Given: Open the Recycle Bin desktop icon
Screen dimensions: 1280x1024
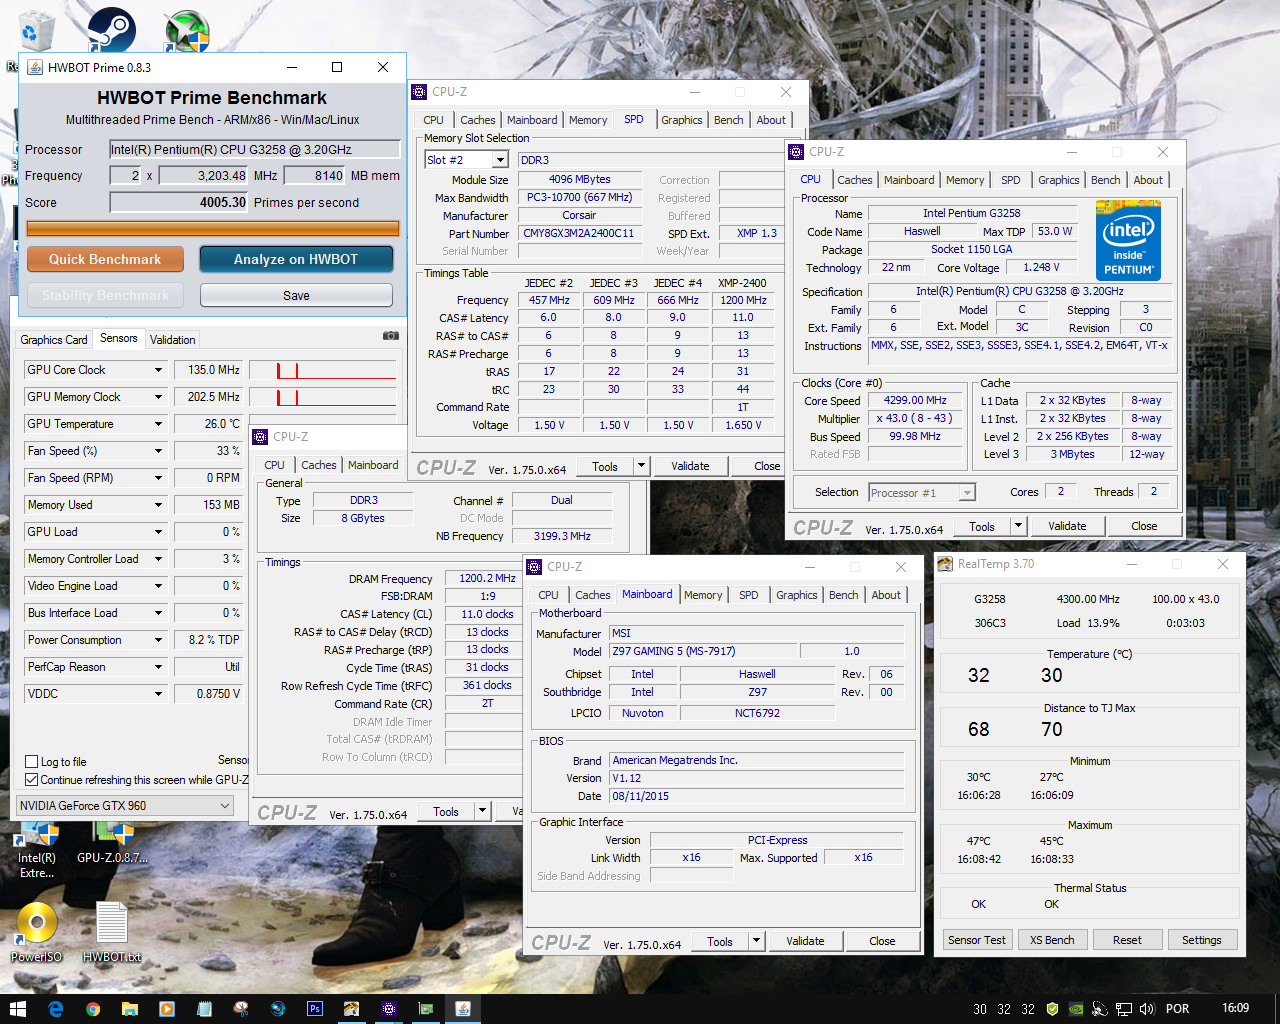Looking at the screenshot, I should (36, 32).
